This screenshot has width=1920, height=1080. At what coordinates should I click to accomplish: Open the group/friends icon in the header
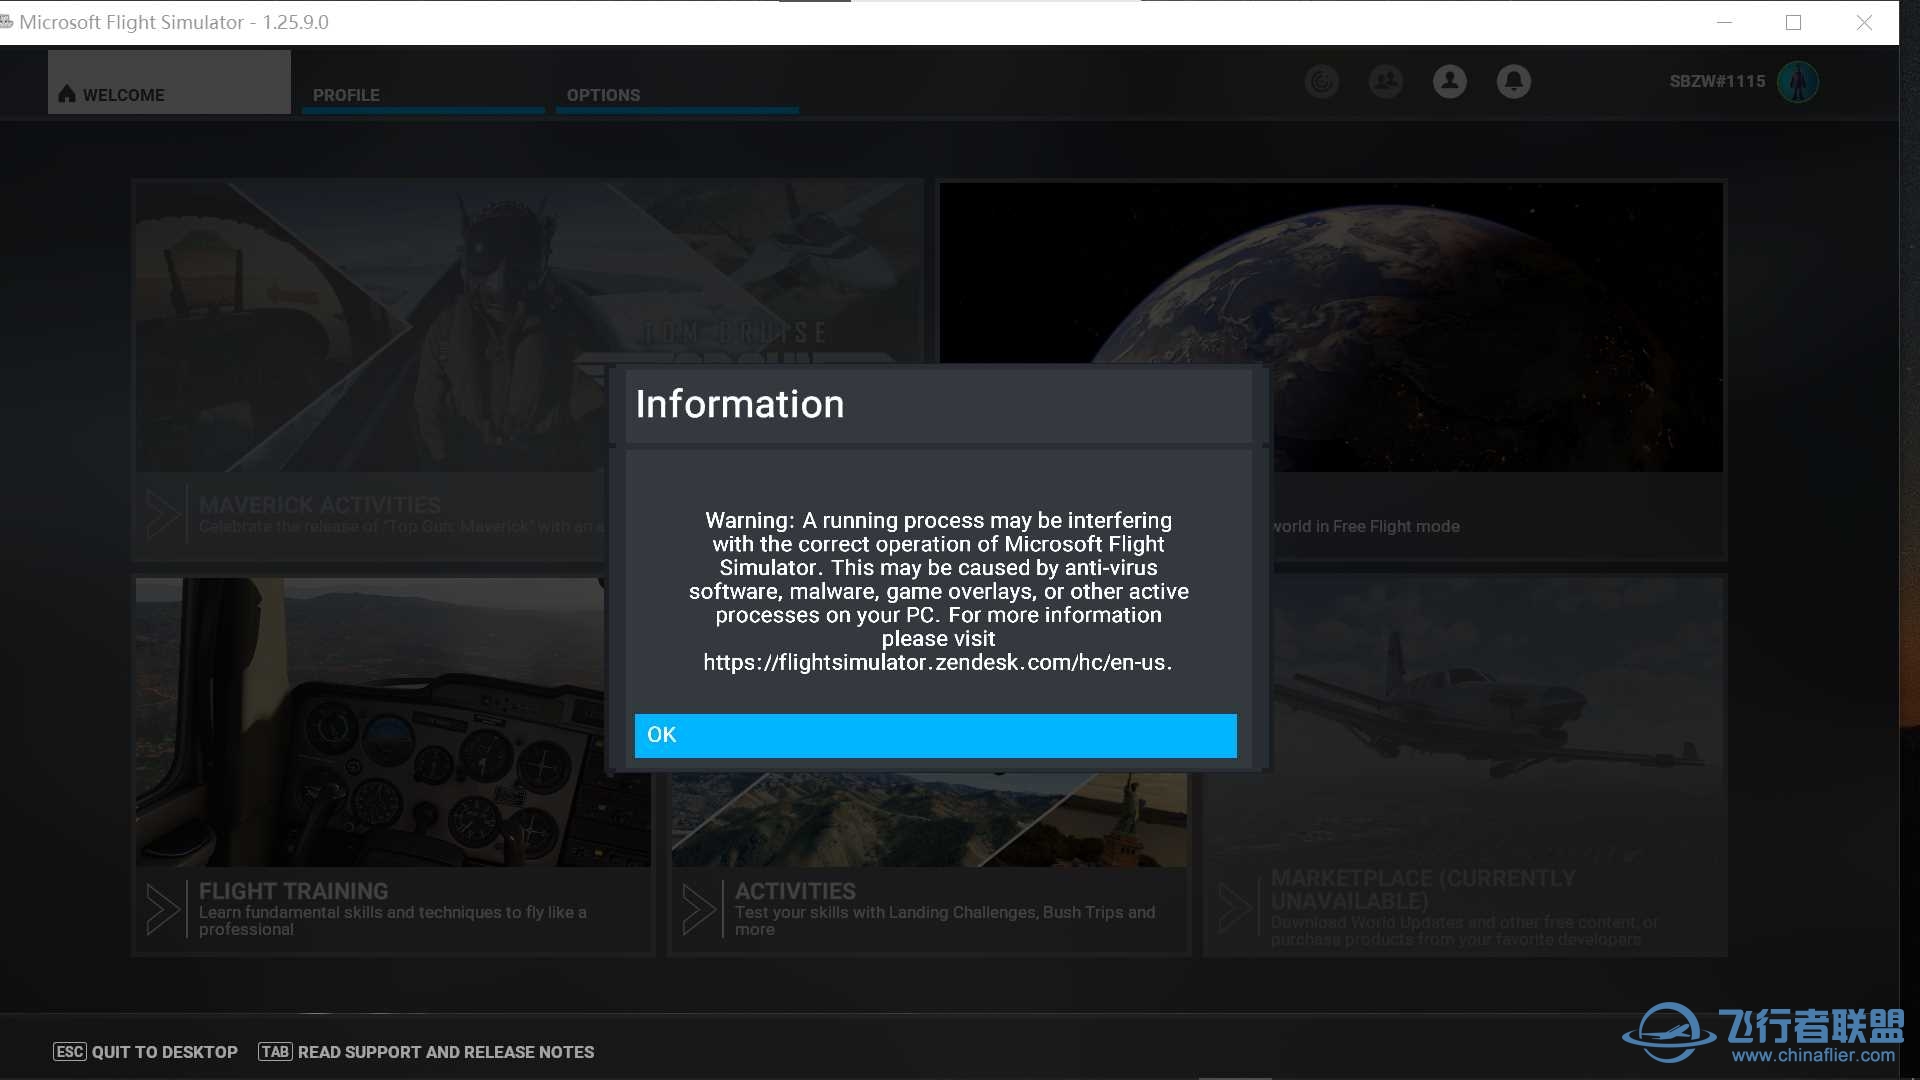tap(1386, 81)
